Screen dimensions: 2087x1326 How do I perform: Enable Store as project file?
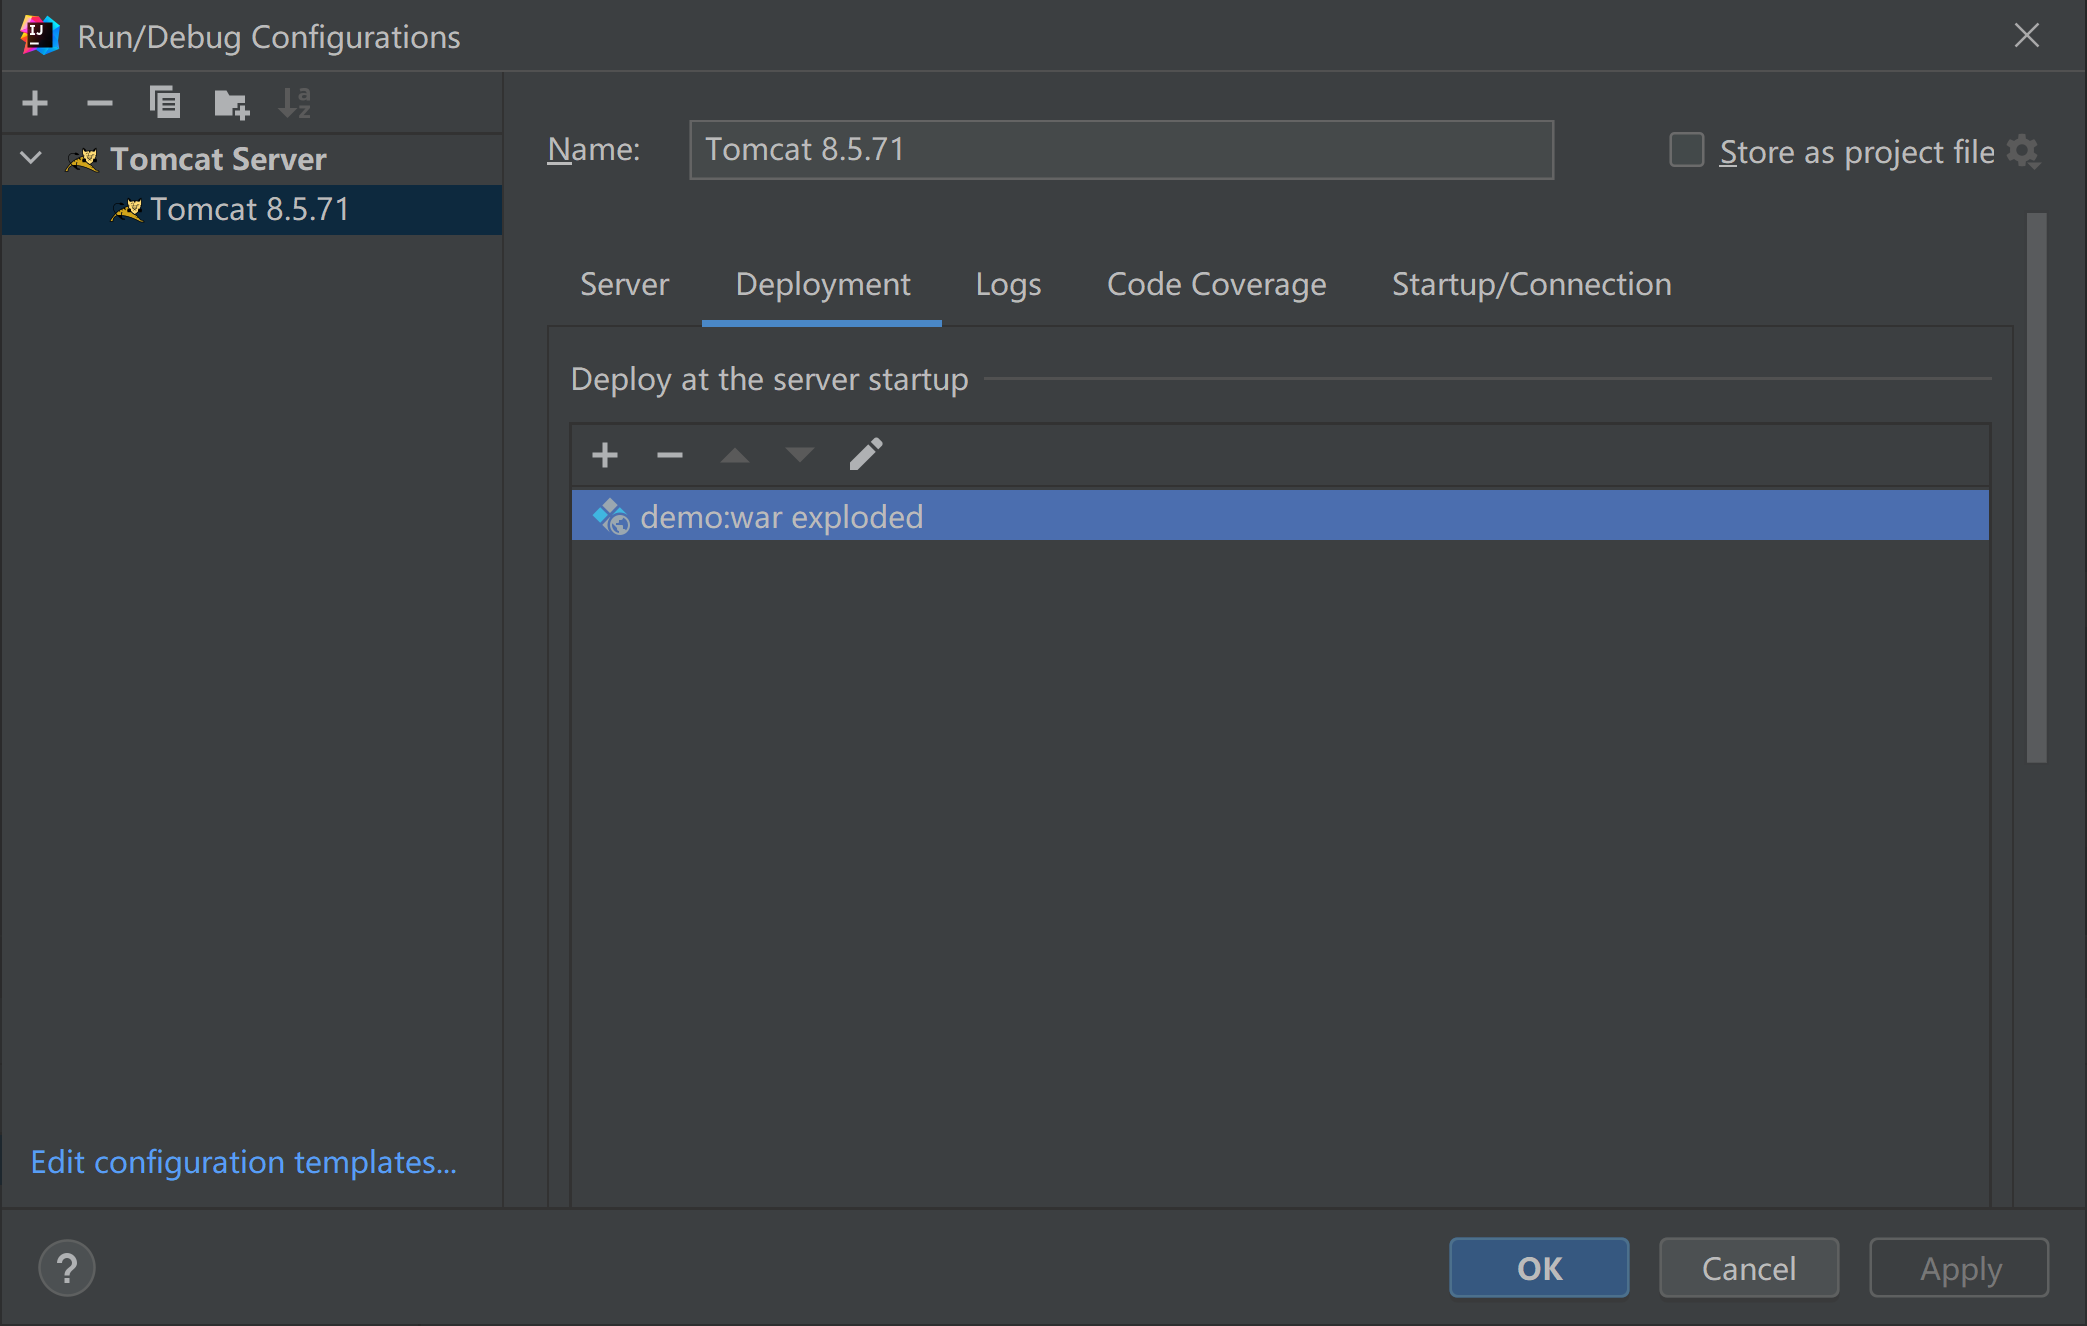[1686, 151]
